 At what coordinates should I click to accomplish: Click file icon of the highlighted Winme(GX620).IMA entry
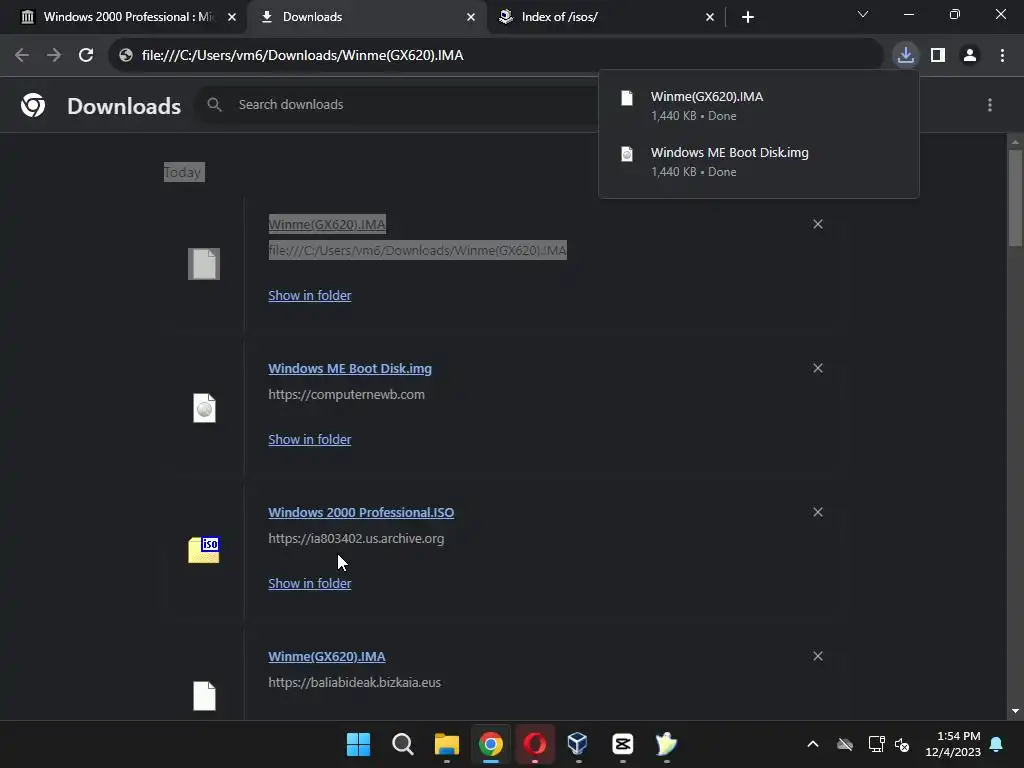pos(204,264)
